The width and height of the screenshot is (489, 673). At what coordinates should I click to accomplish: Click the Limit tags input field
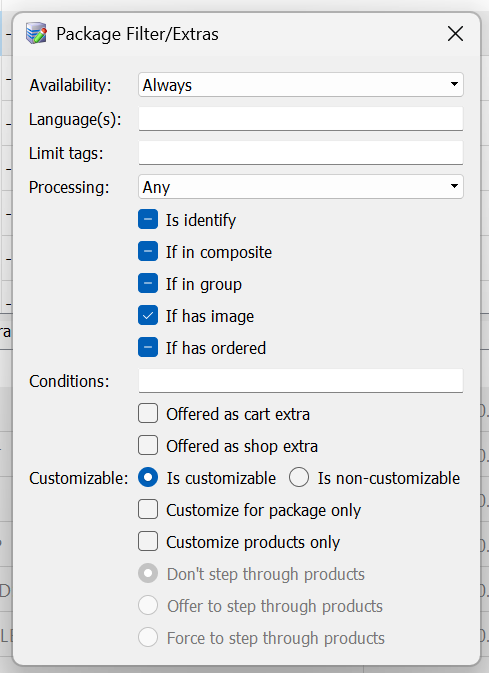(301, 153)
